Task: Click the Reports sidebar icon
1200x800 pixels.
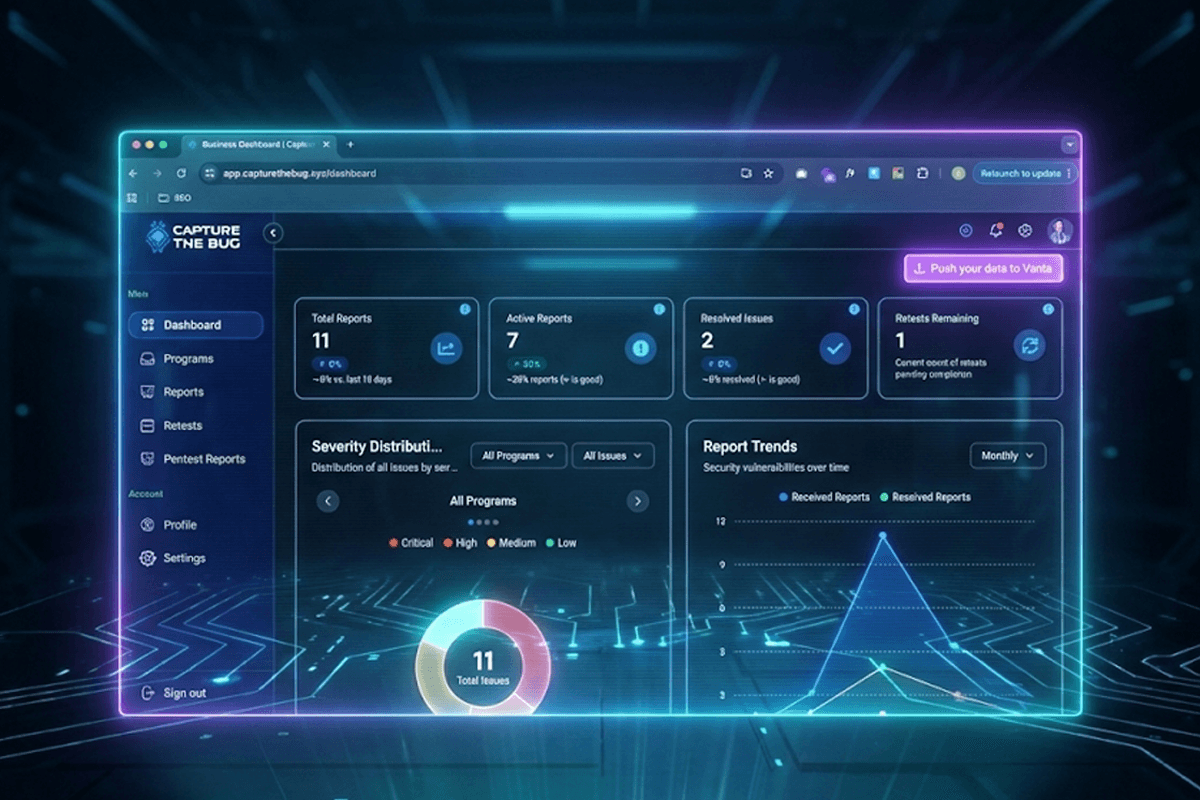Action: point(147,392)
